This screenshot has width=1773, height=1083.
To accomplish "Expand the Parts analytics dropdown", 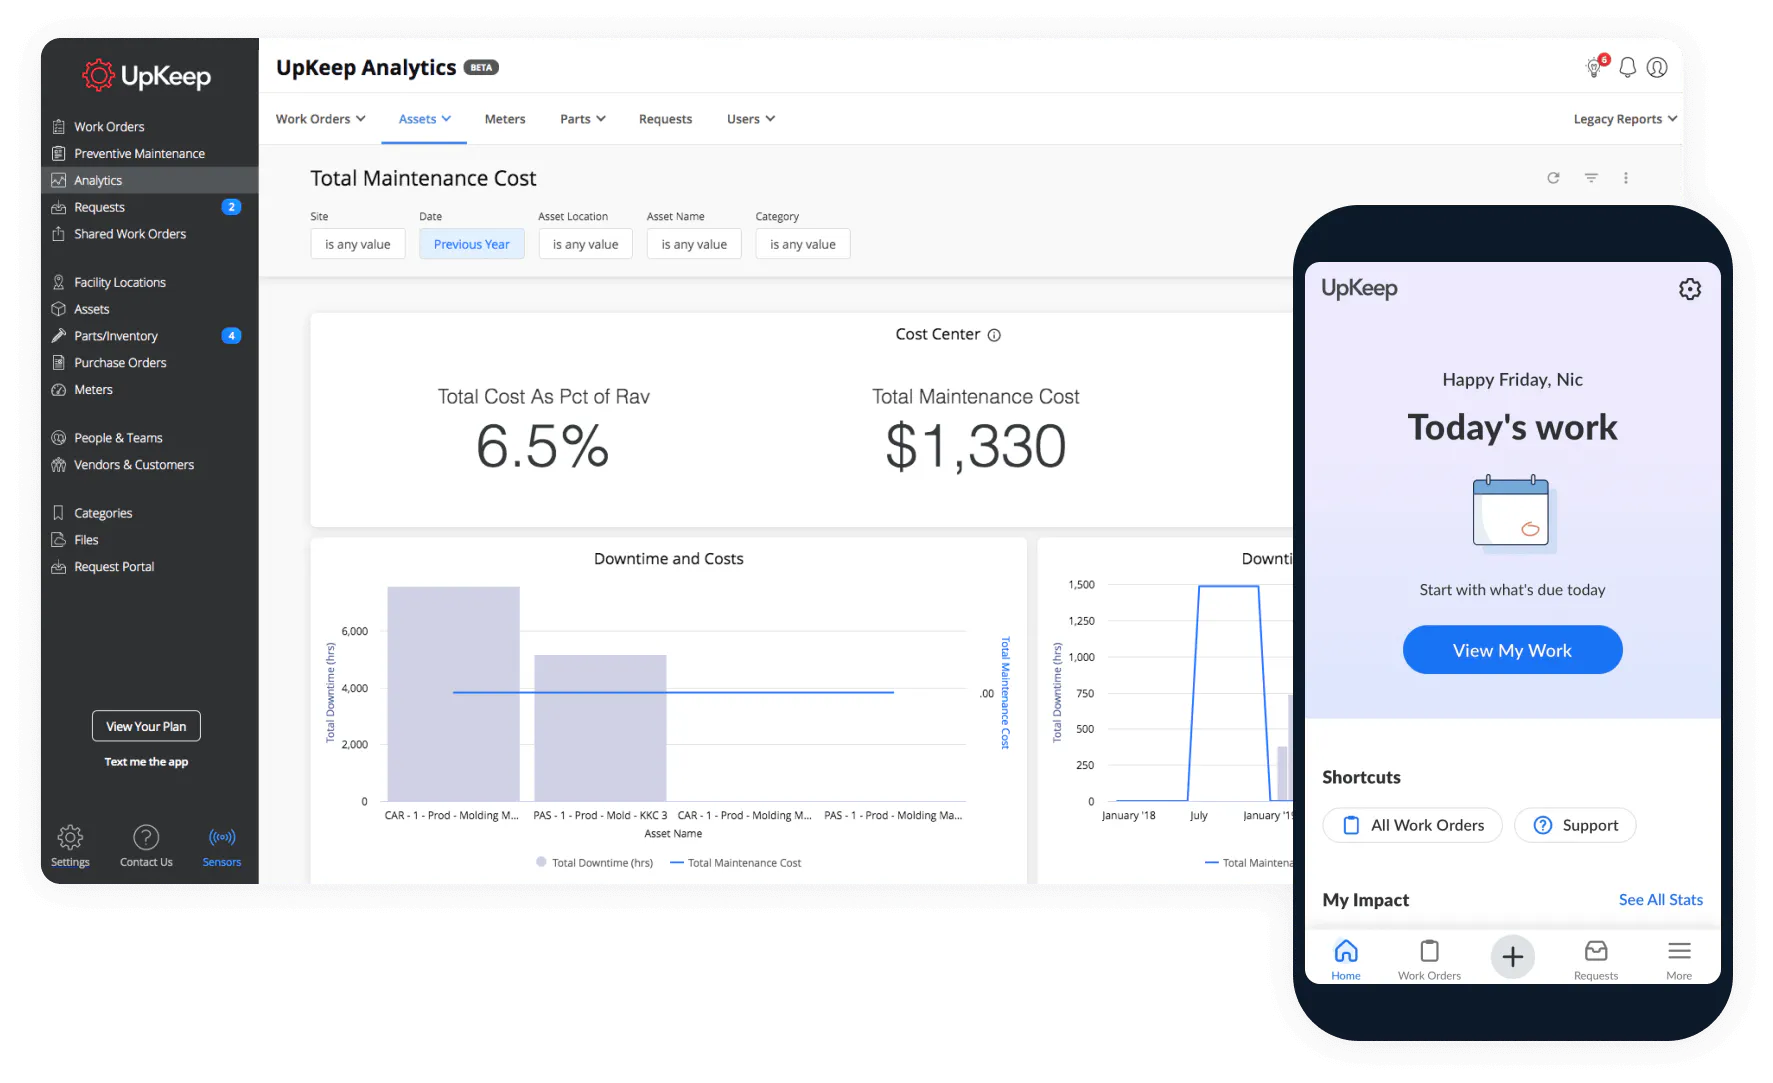I will [583, 119].
